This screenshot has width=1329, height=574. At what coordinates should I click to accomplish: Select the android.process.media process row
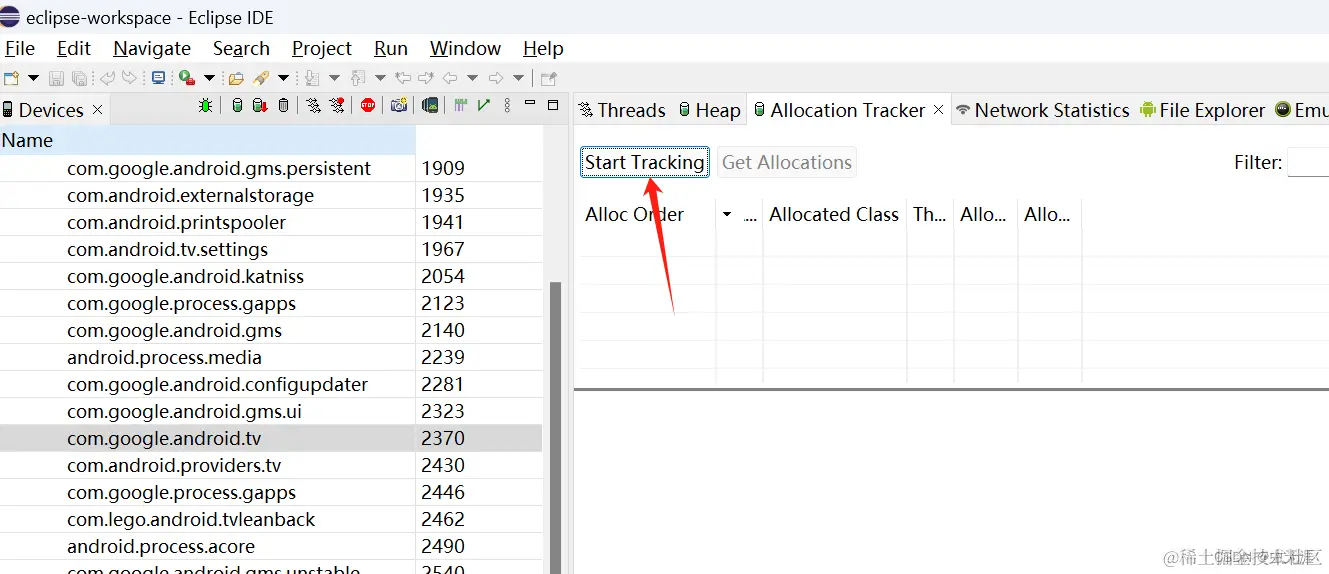point(271,357)
